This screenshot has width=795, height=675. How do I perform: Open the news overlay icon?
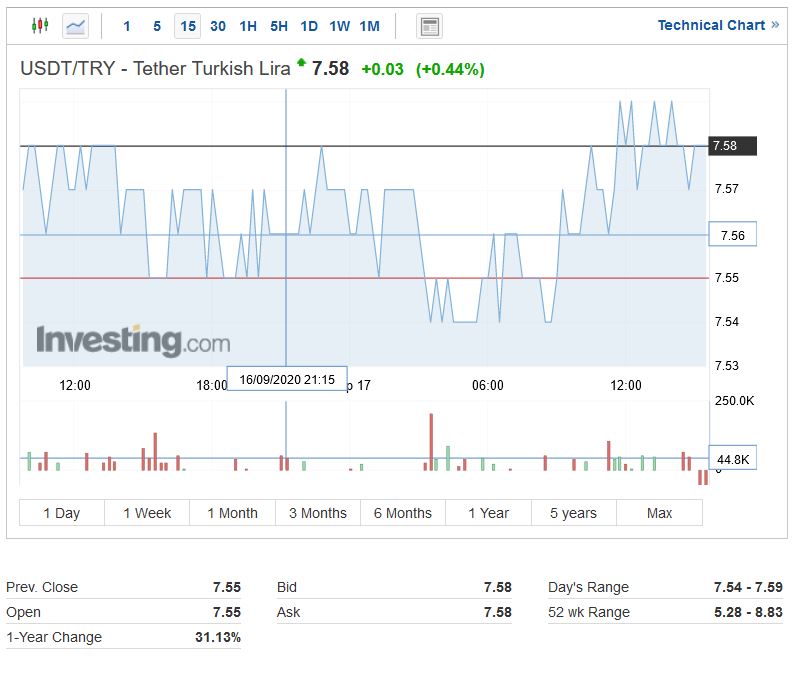point(429,26)
